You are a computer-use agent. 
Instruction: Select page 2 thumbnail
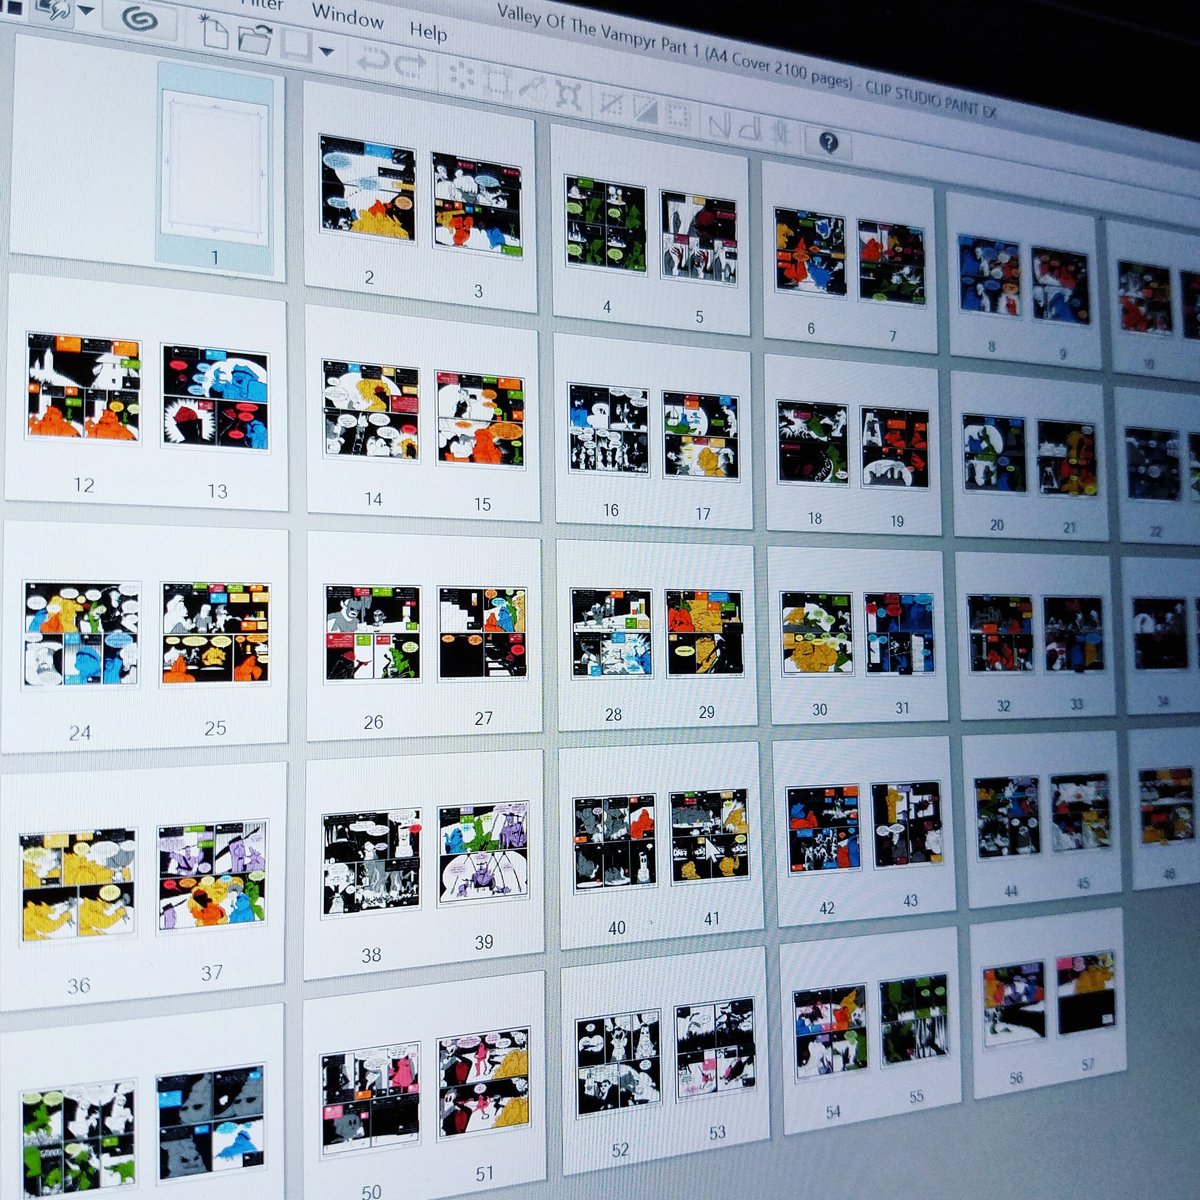(367, 188)
